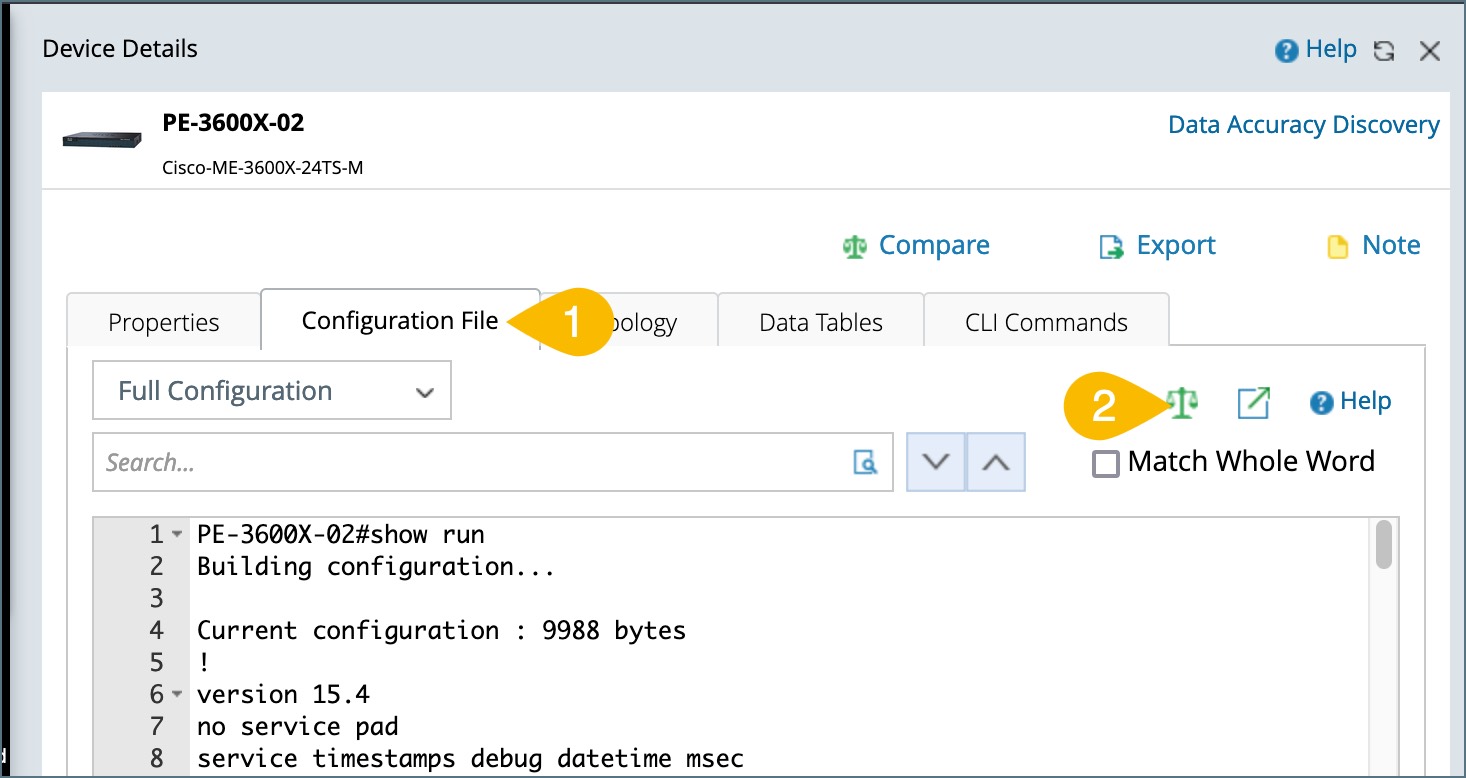
Task: Click the Compare button above the tabs
Action: coord(917,246)
